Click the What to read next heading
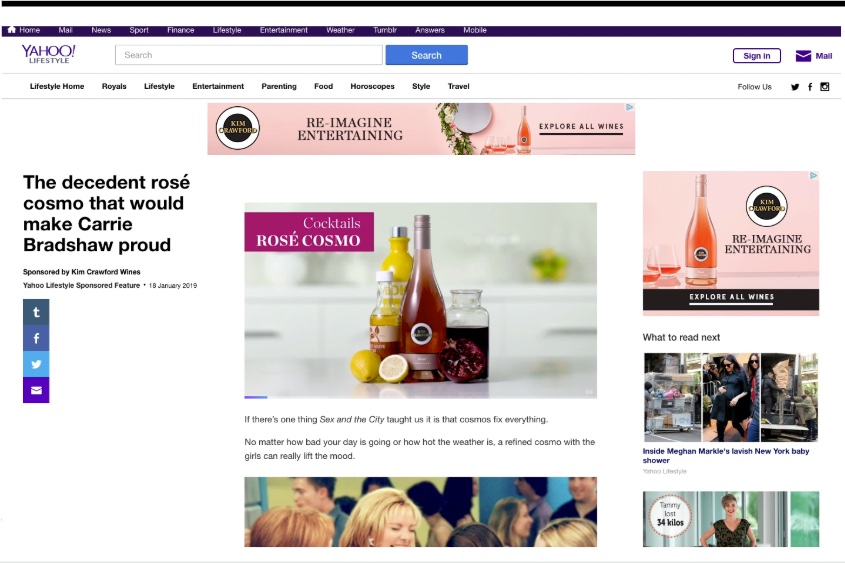Viewport: 845px width, 563px height. (x=681, y=337)
